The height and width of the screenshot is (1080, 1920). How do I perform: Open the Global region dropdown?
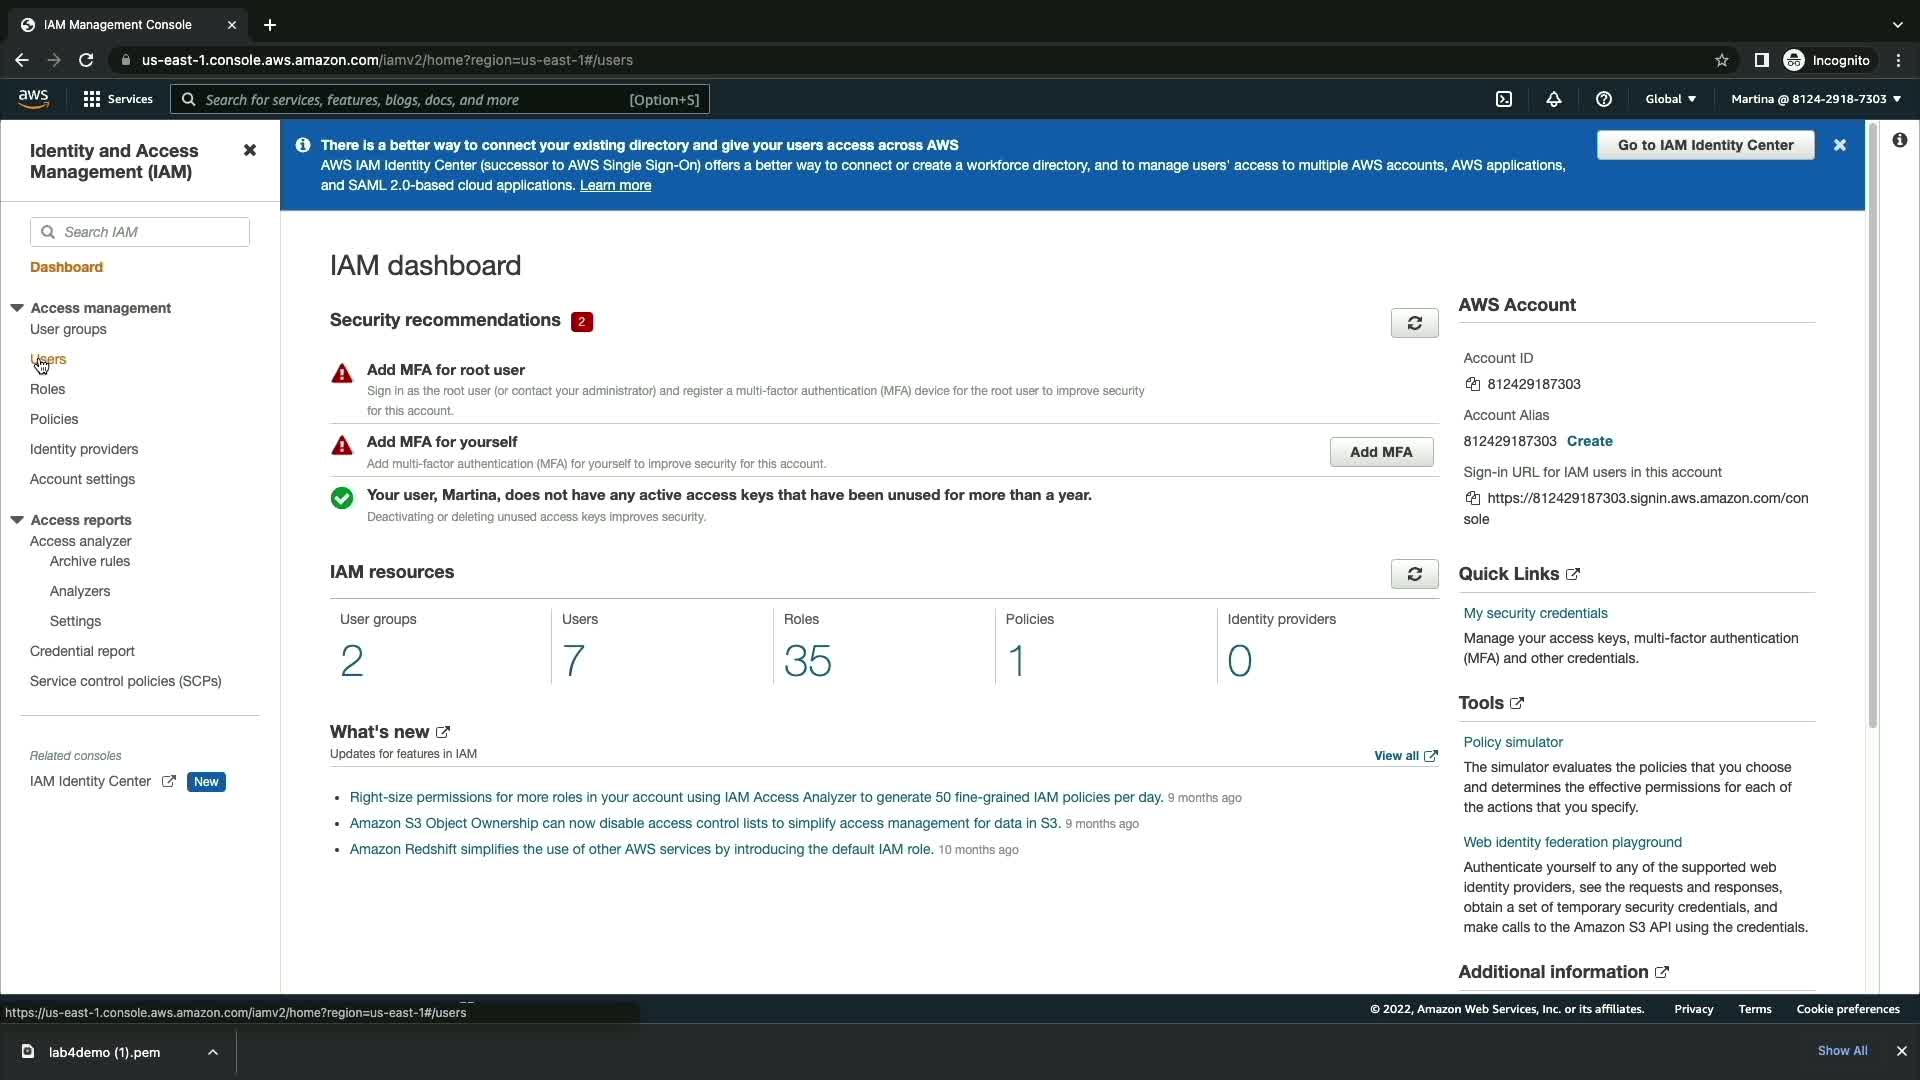point(1670,99)
